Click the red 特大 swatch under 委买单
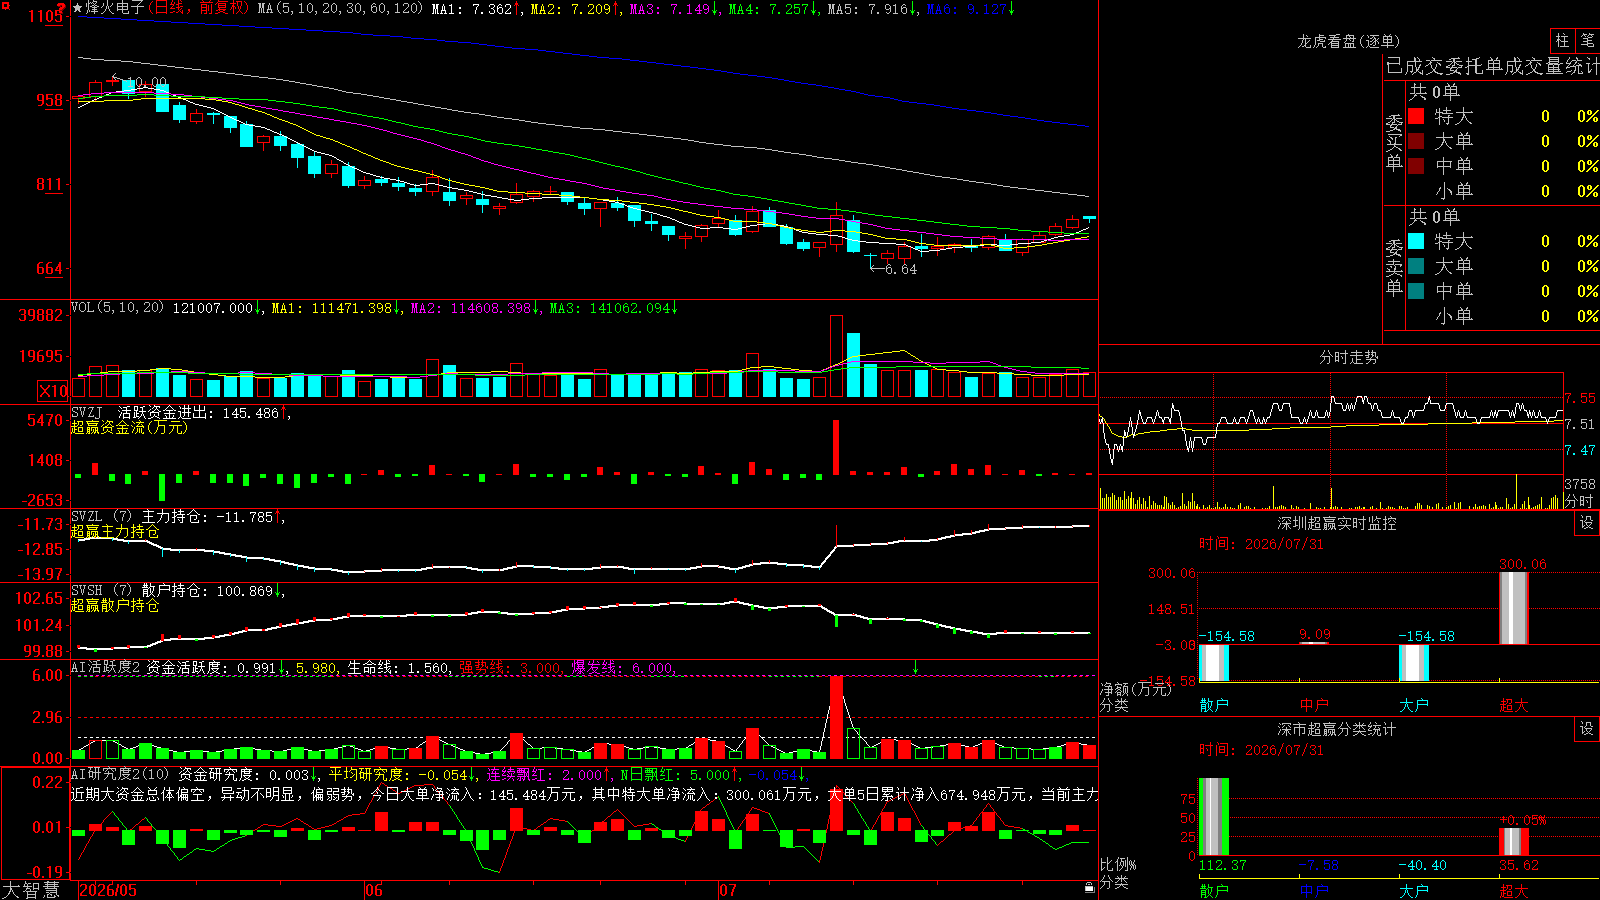 tap(1416, 116)
